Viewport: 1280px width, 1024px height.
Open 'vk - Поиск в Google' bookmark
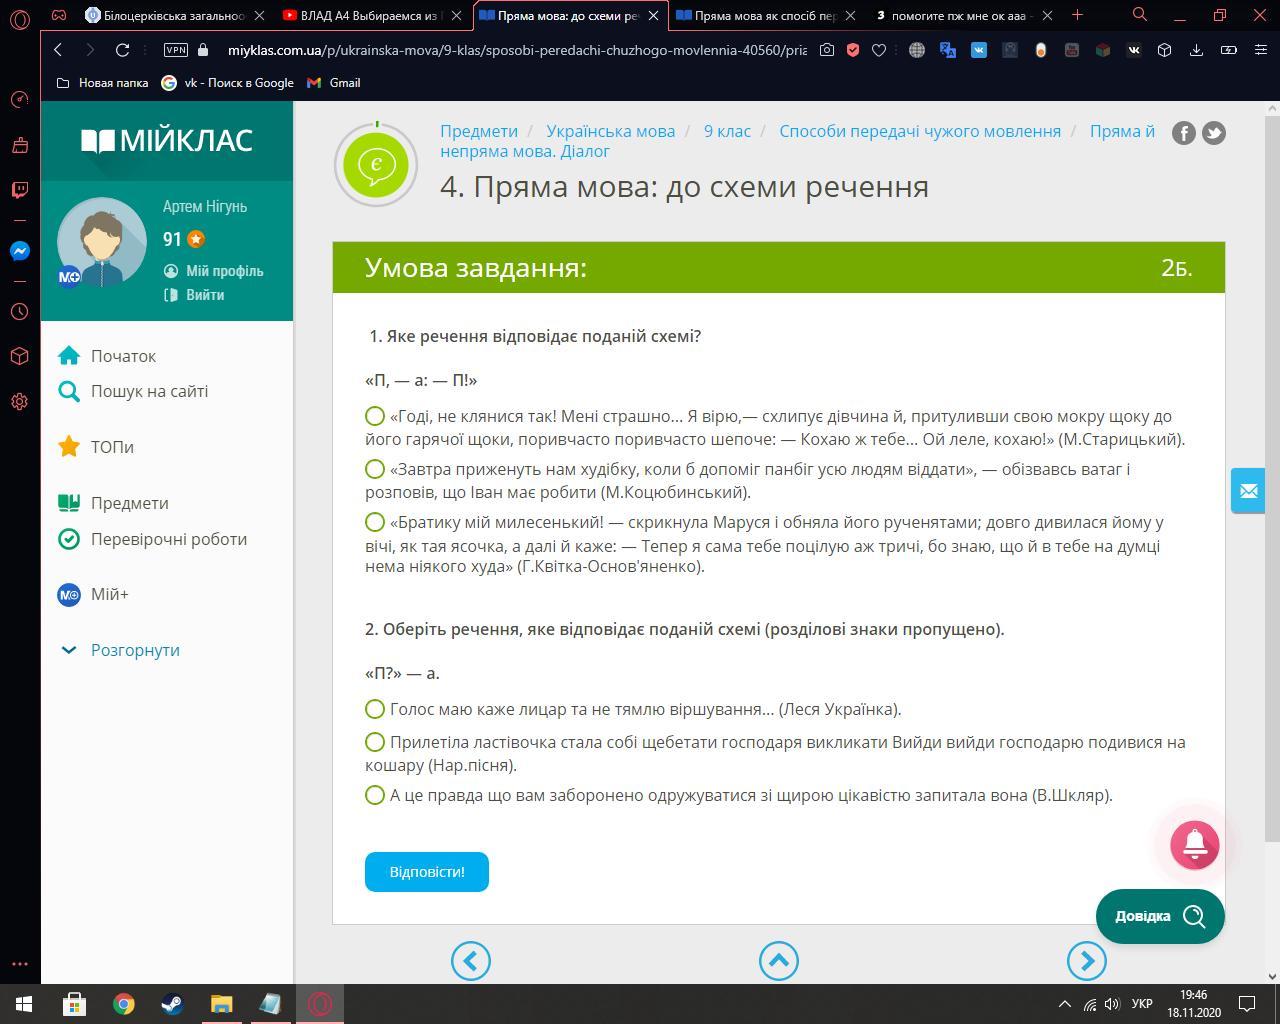pyautogui.click(x=228, y=83)
